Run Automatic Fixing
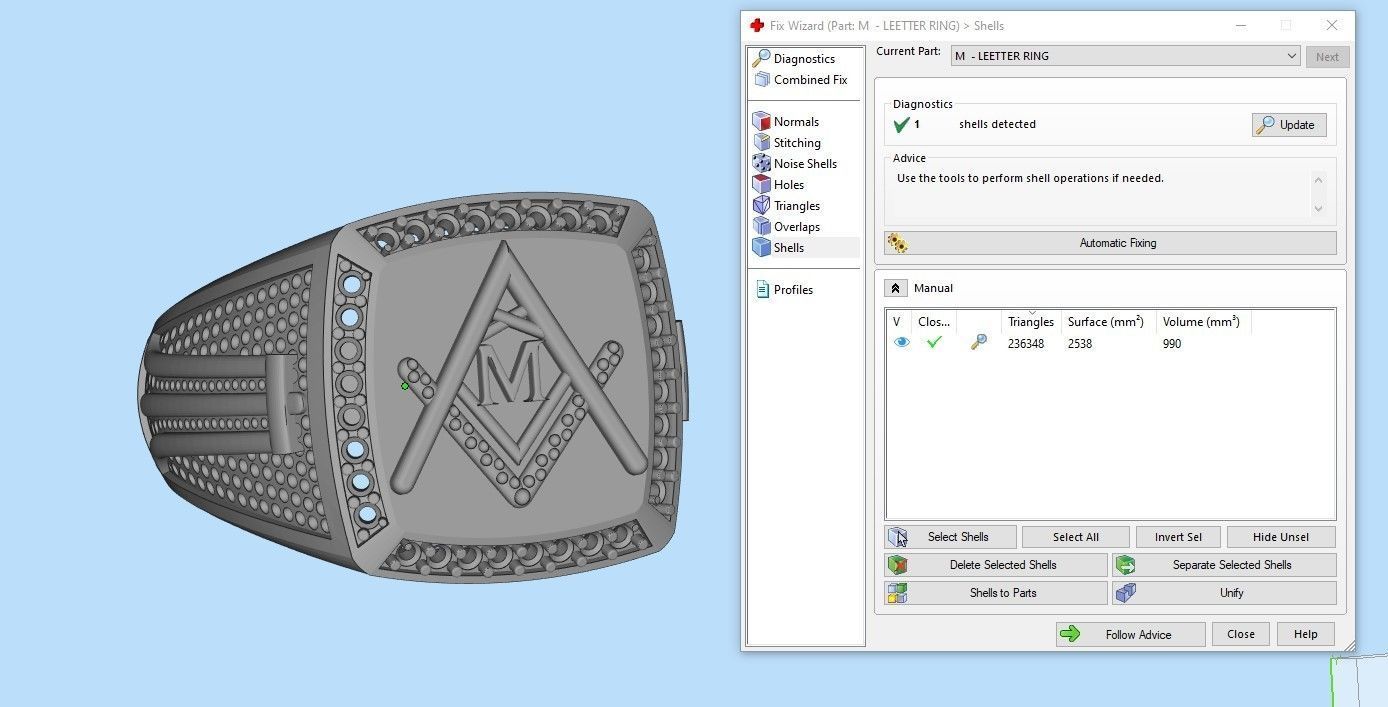Viewport: 1388px width, 707px height. (1110, 243)
